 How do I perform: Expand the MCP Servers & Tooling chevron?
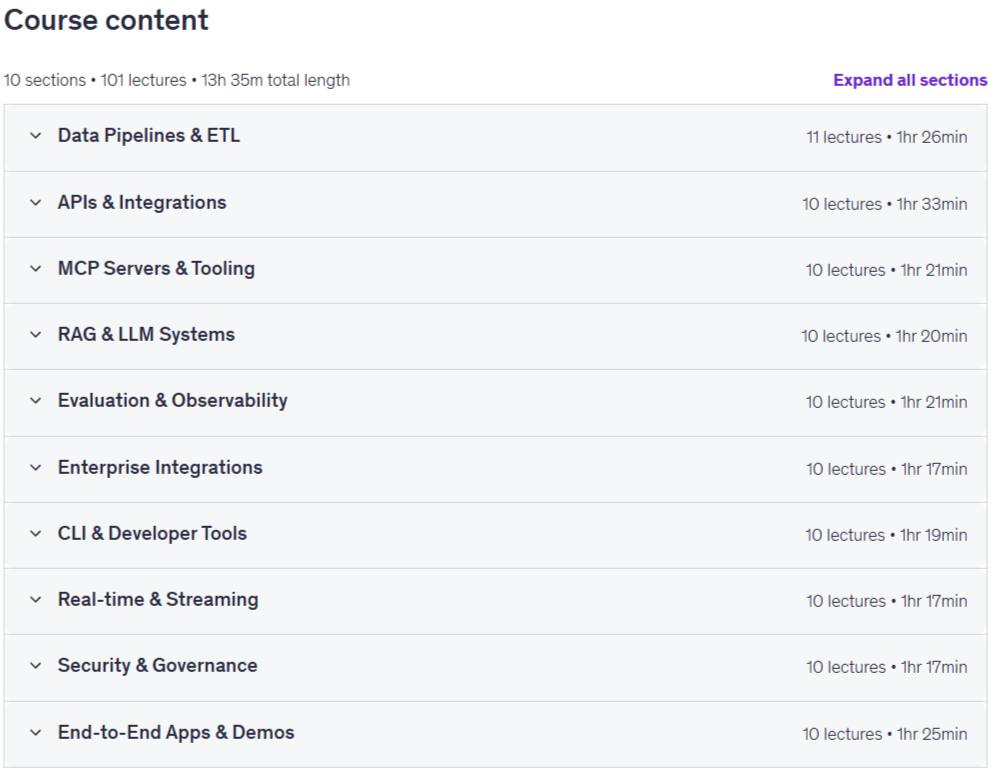35,269
